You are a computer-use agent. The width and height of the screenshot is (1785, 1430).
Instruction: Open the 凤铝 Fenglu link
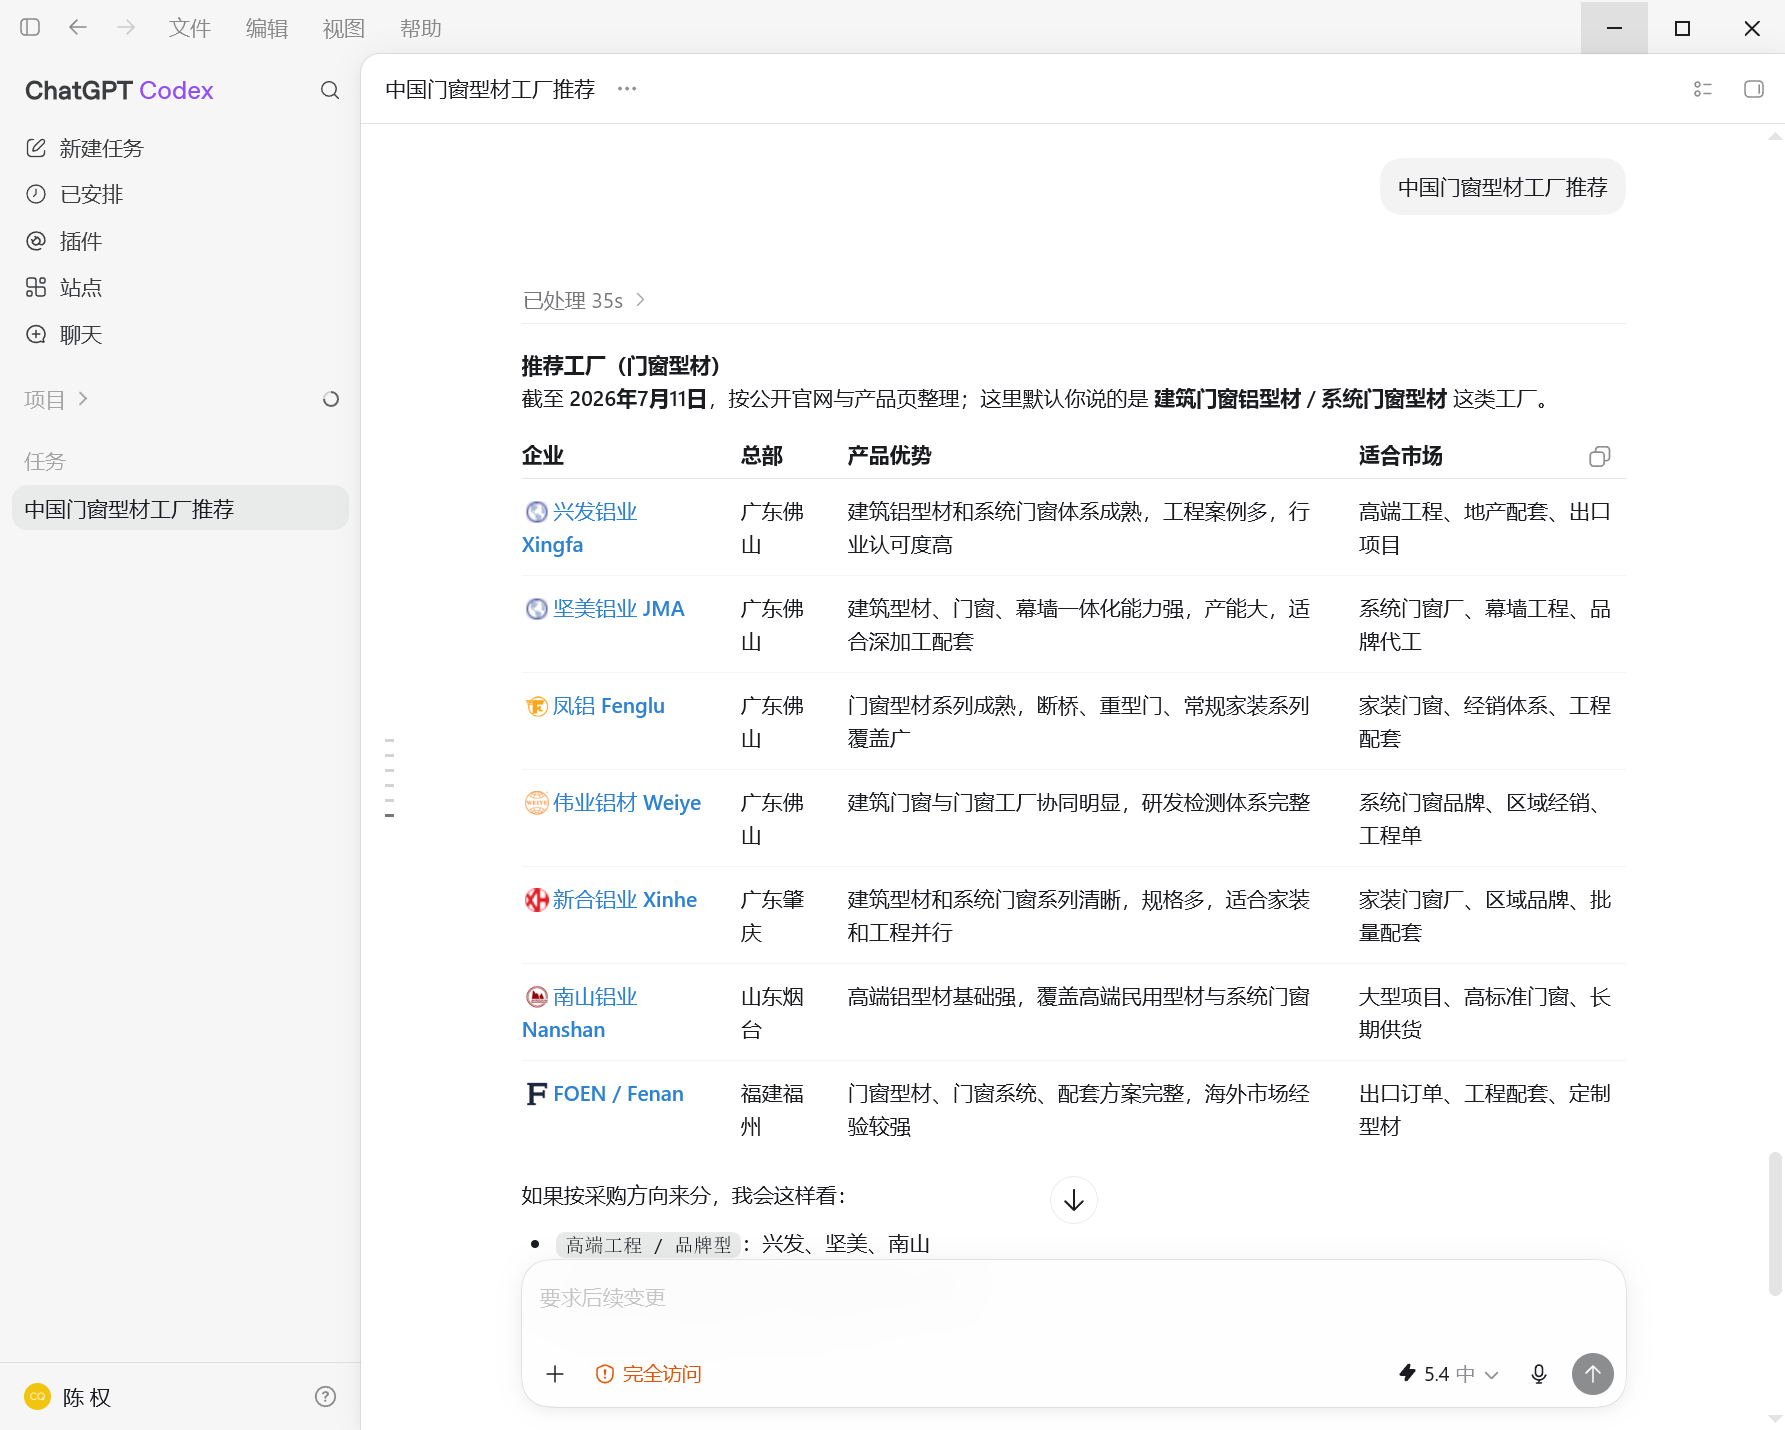pyautogui.click(x=595, y=705)
